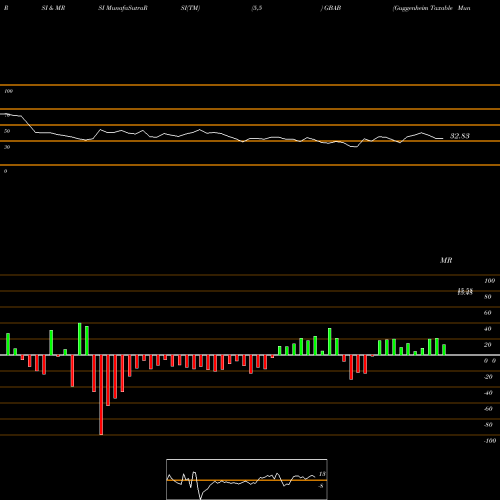Open the mini overview chart at bottom
The height and width of the screenshot is (500, 500).
[x=247, y=479]
